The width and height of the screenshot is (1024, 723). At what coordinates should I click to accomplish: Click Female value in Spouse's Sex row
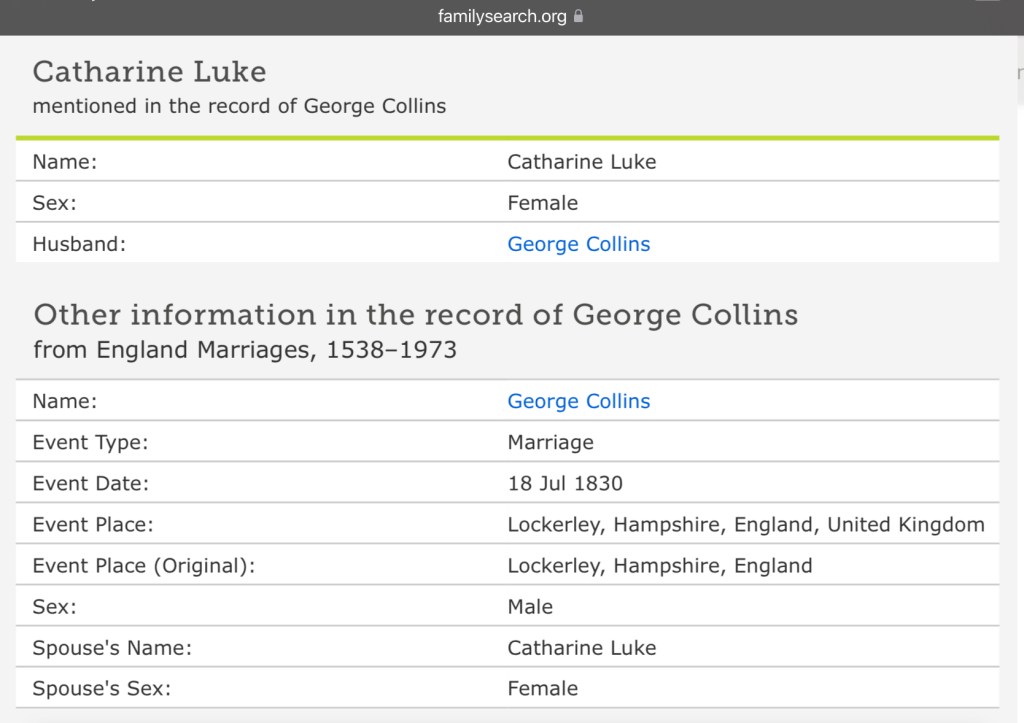[x=542, y=688]
